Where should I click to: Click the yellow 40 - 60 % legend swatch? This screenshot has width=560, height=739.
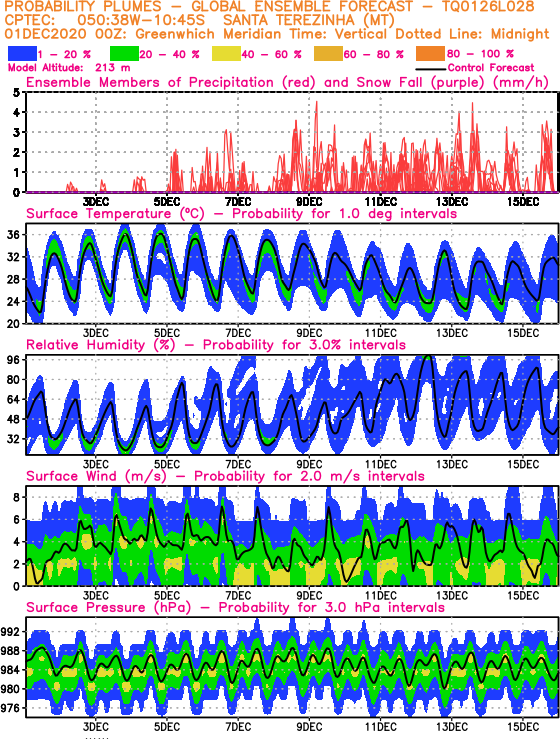point(226,54)
